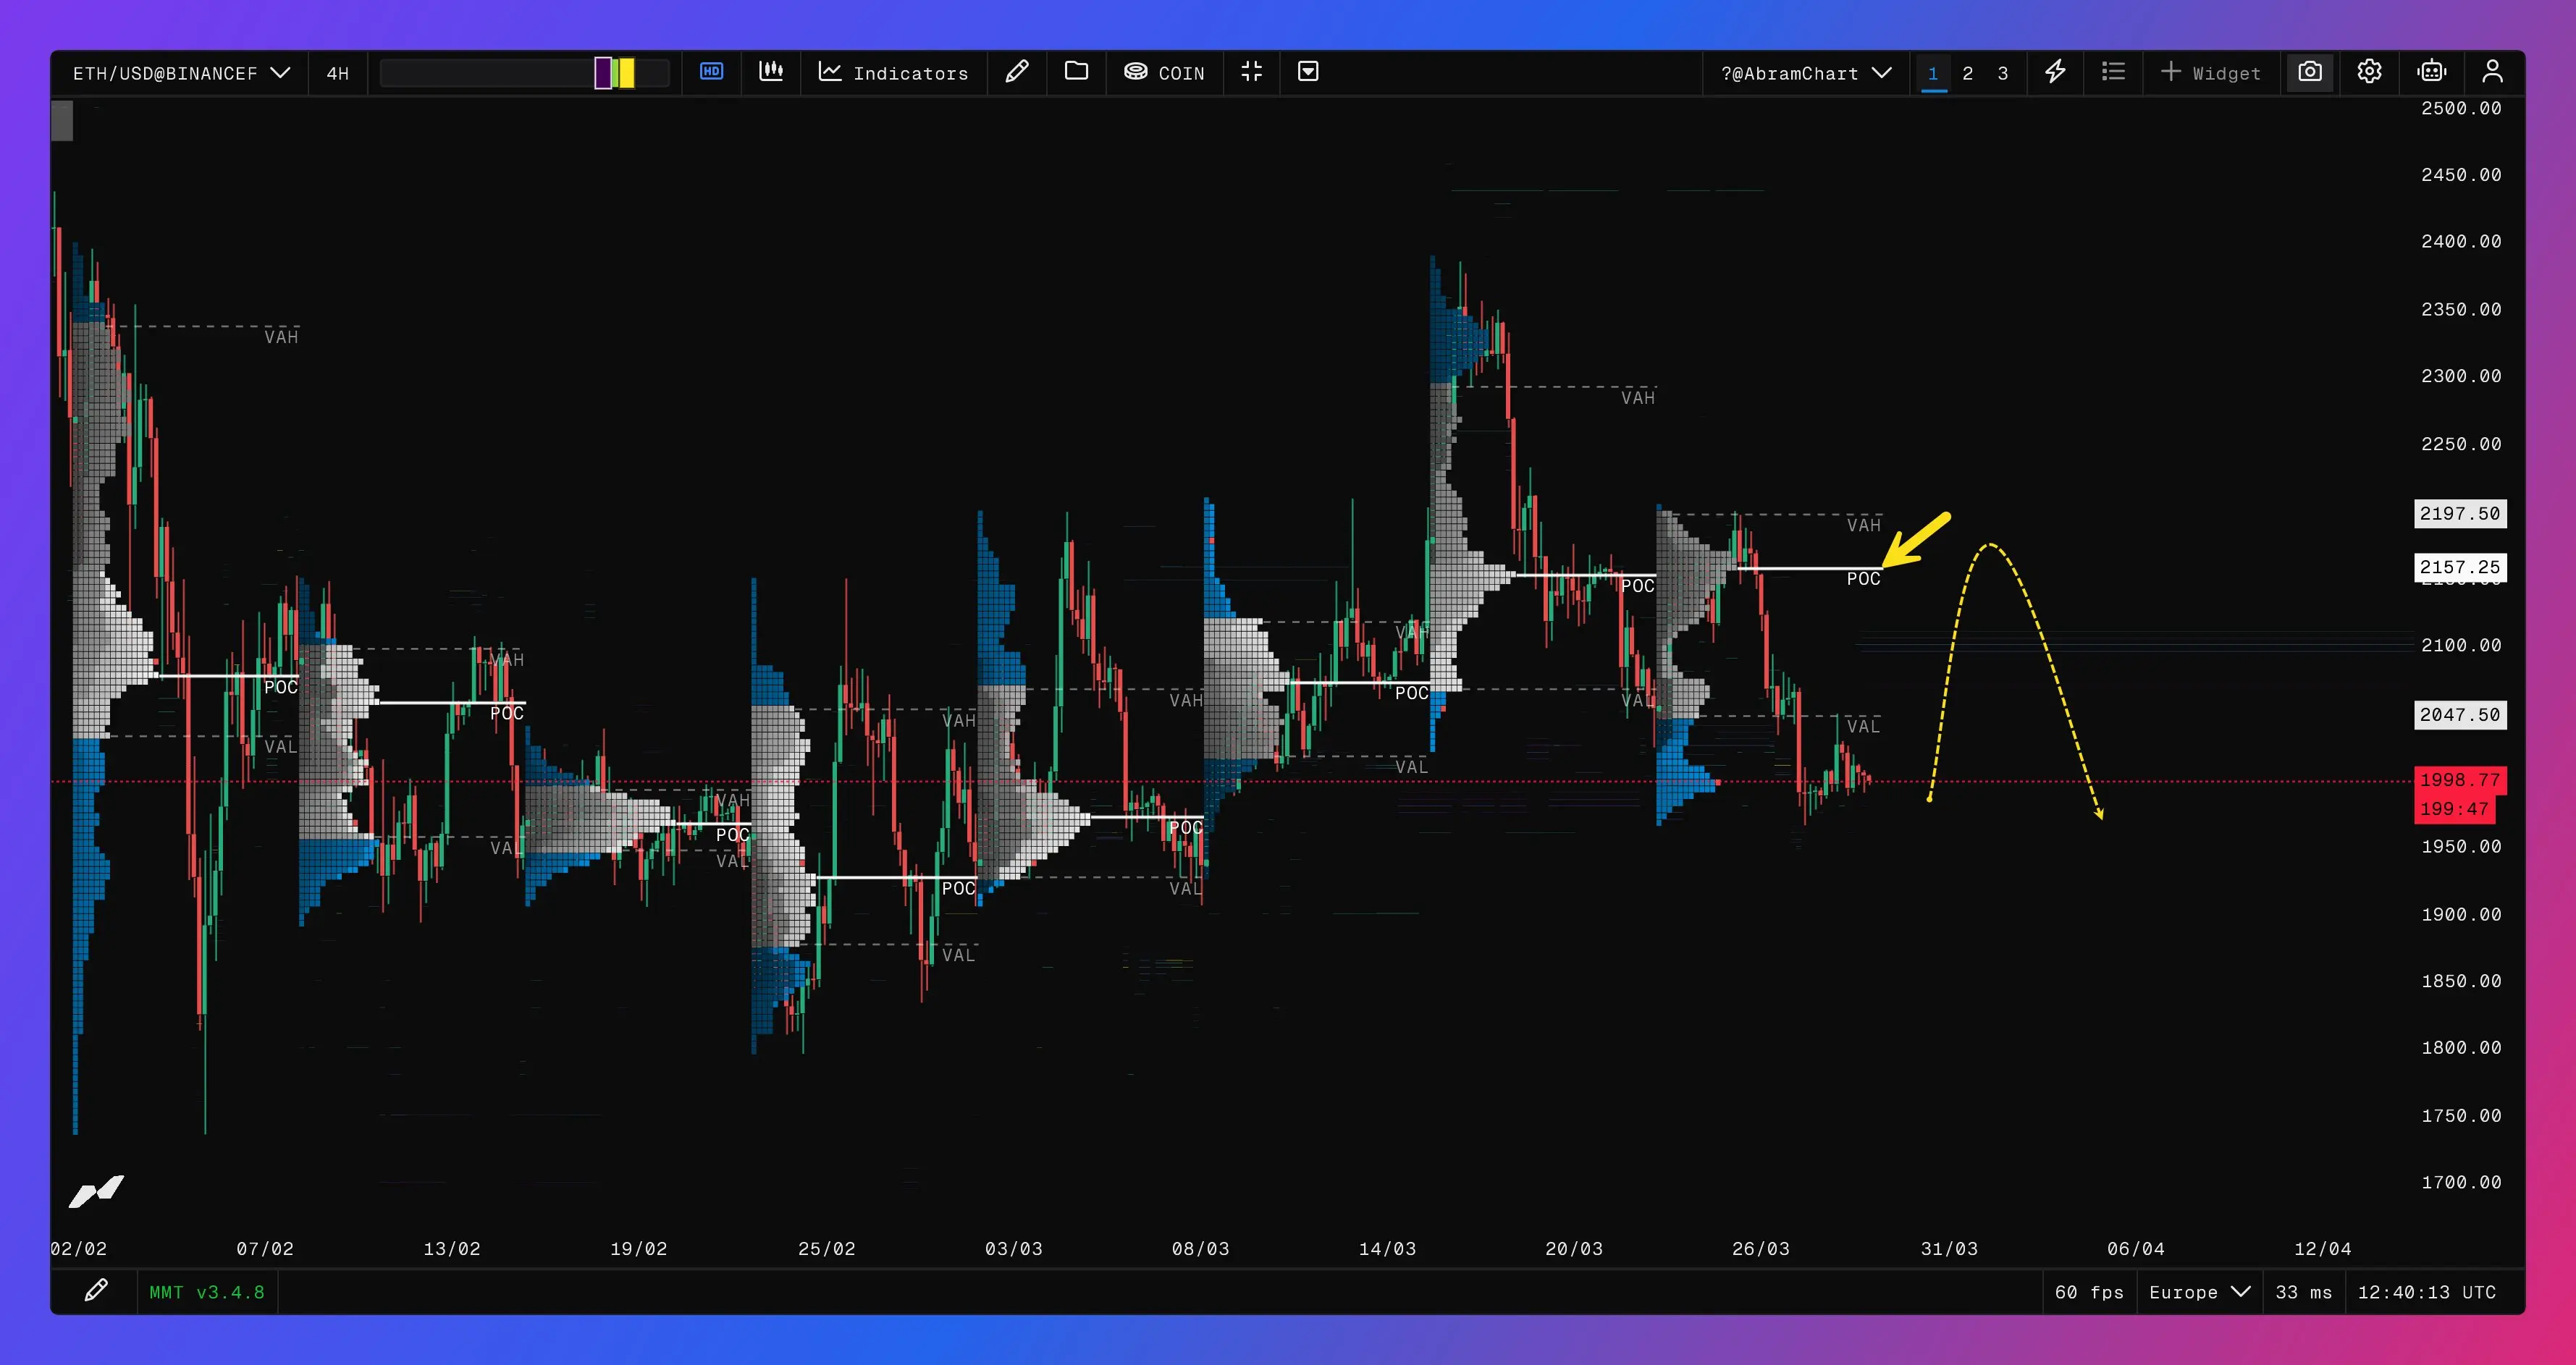Screen dimensions: 2576x1365
Task: Open the boxed down-arrow menu icon
Action: (x=1307, y=72)
